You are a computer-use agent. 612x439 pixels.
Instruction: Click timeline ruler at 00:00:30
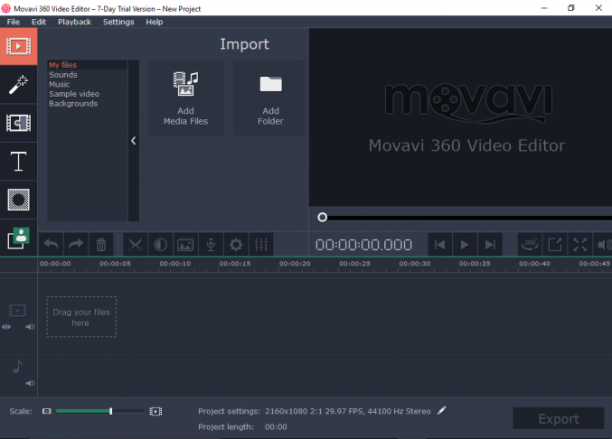click(x=415, y=264)
